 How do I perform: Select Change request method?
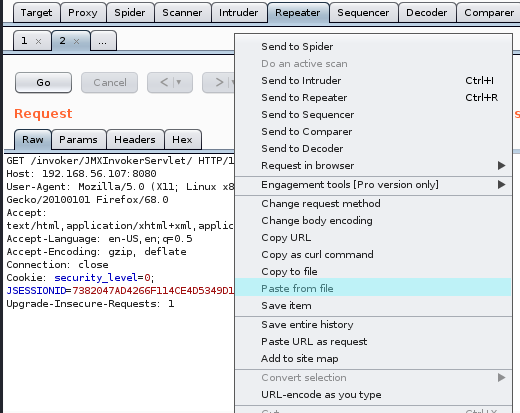(x=373, y=204)
